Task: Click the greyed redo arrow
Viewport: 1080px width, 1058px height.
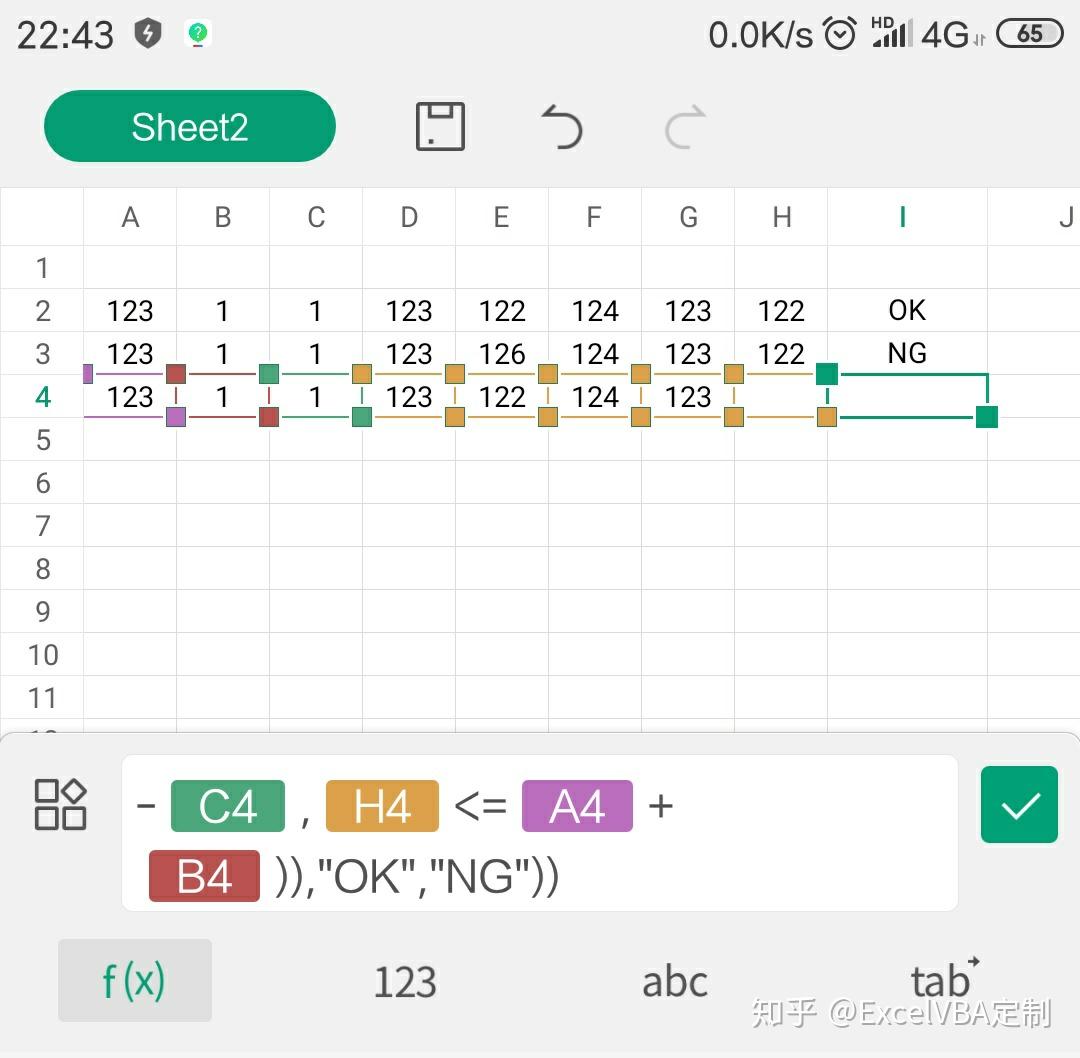Action: coord(685,127)
